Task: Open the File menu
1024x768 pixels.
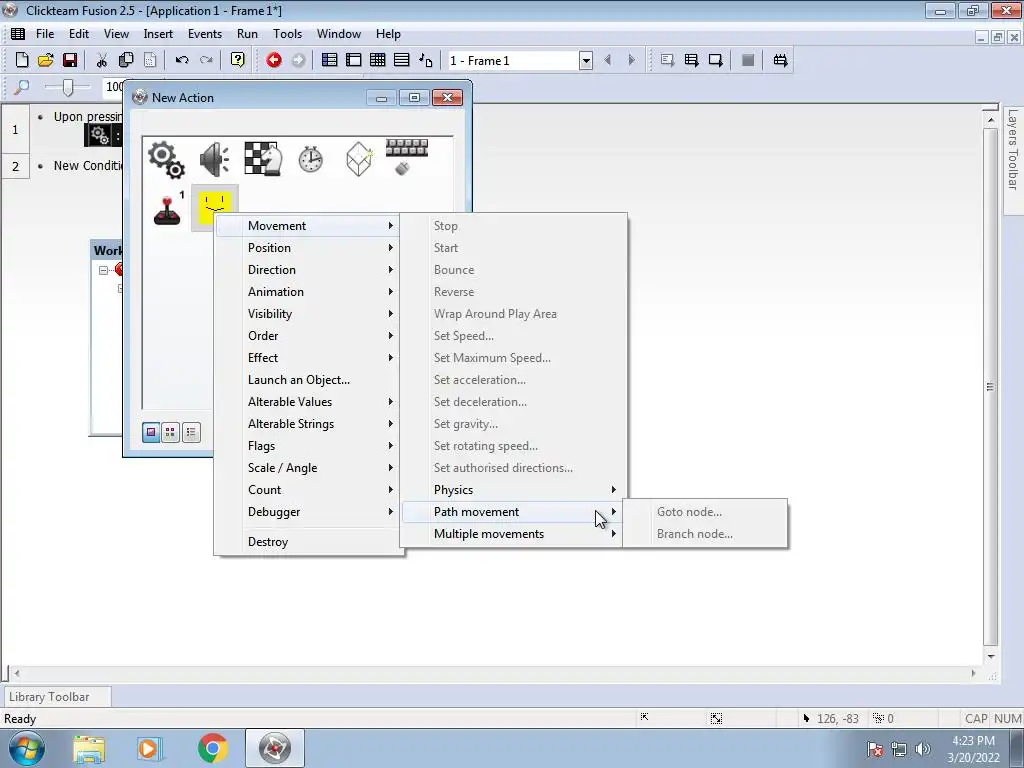Action: (45, 34)
